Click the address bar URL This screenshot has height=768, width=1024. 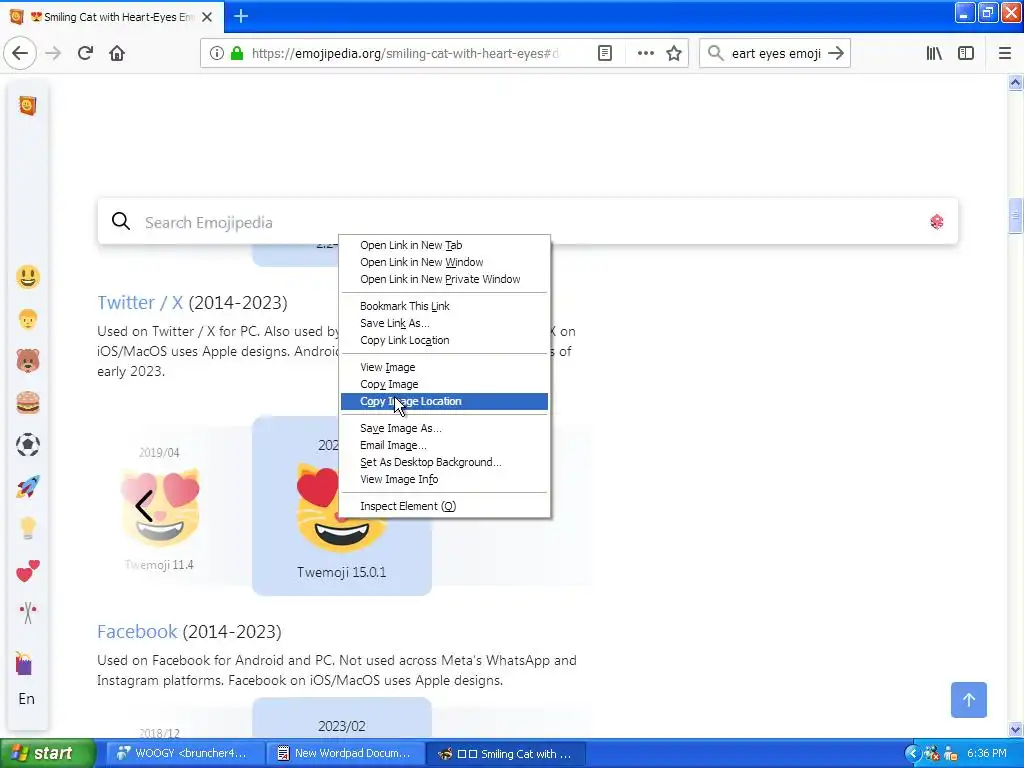(405, 53)
